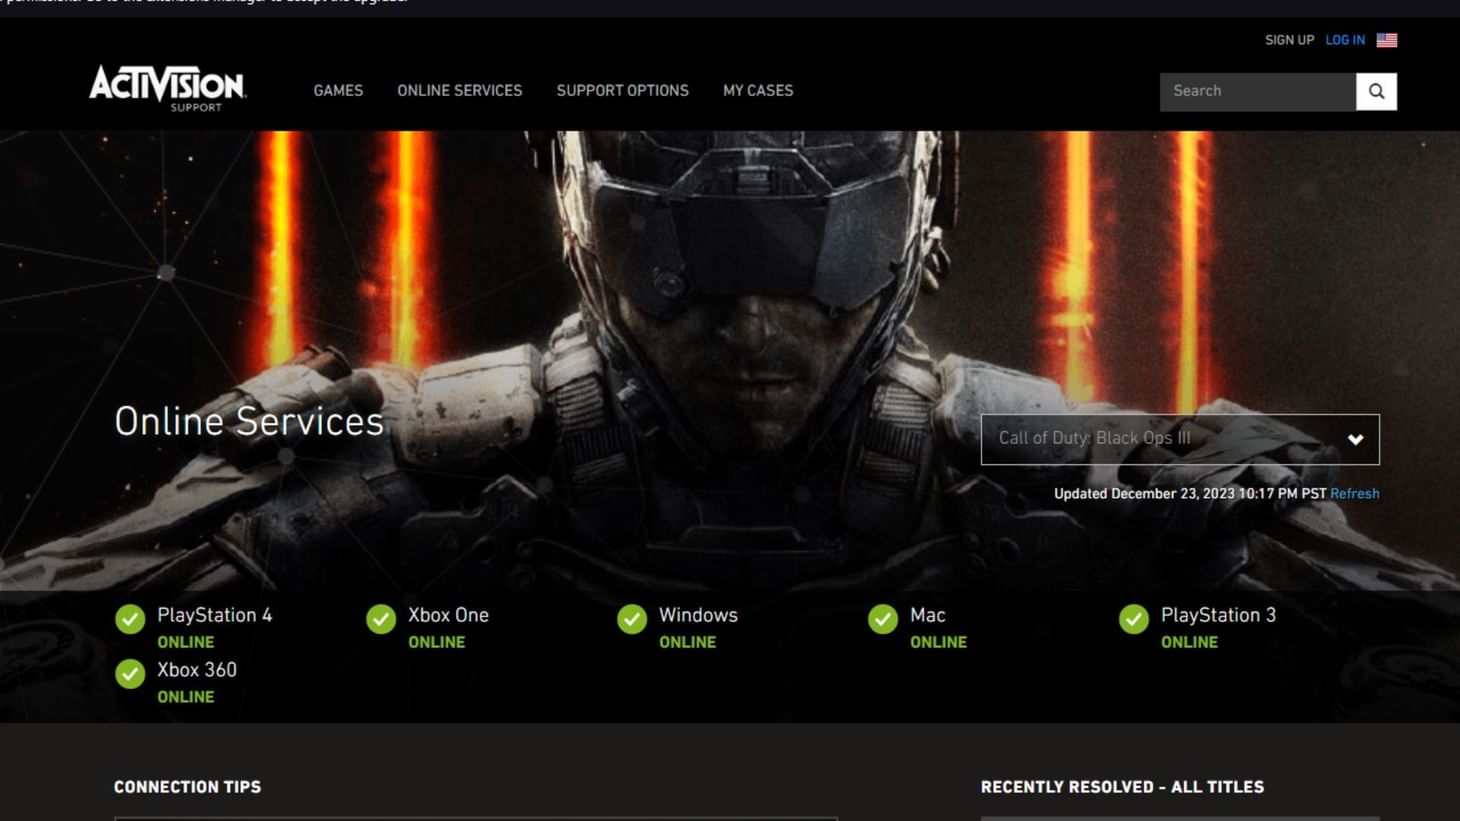Go to Online Services
The image size is (1460, 821).
pos(460,91)
